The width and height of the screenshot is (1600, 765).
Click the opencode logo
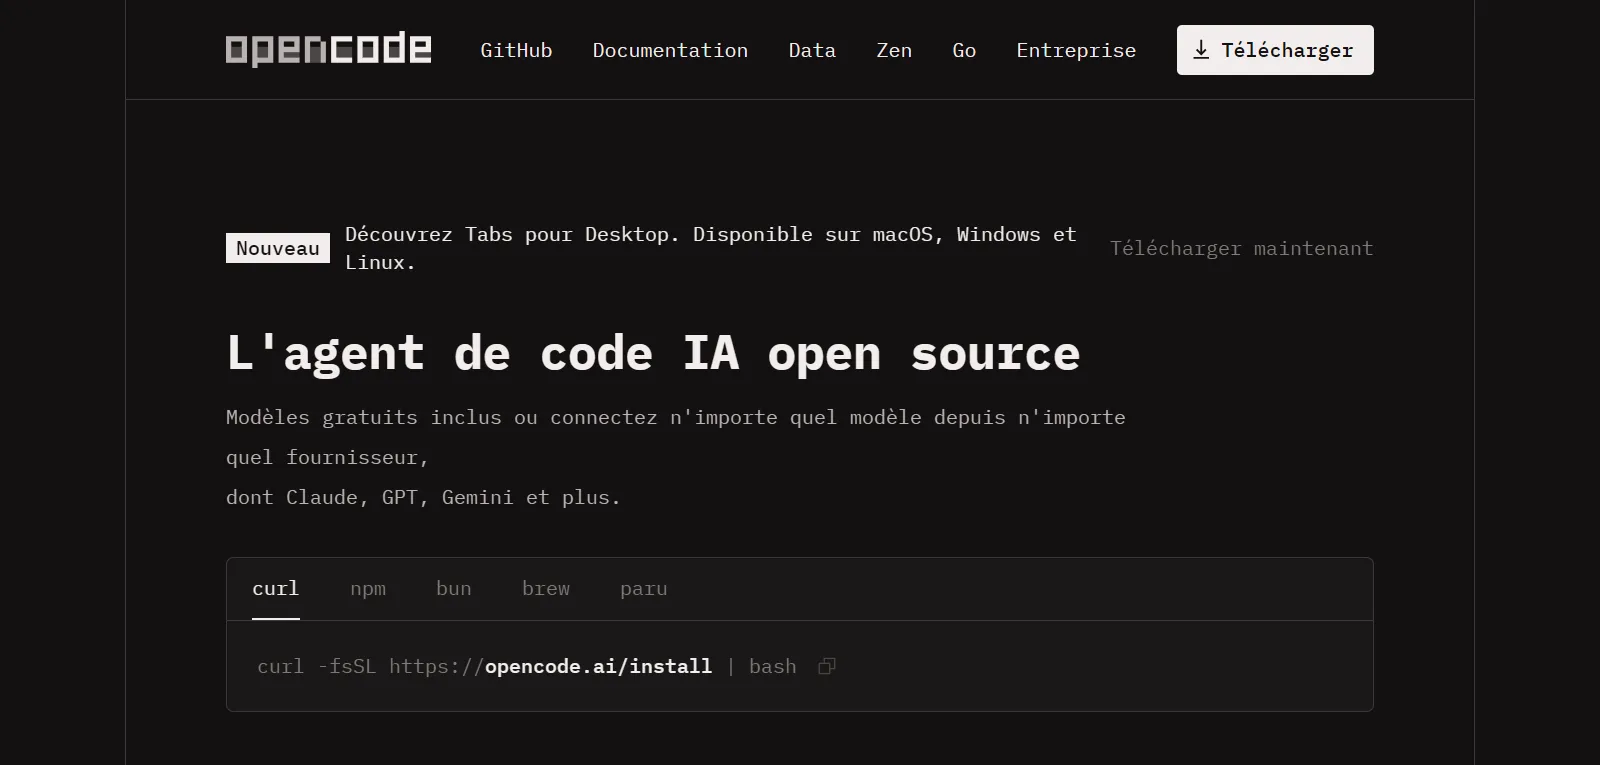point(328,49)
